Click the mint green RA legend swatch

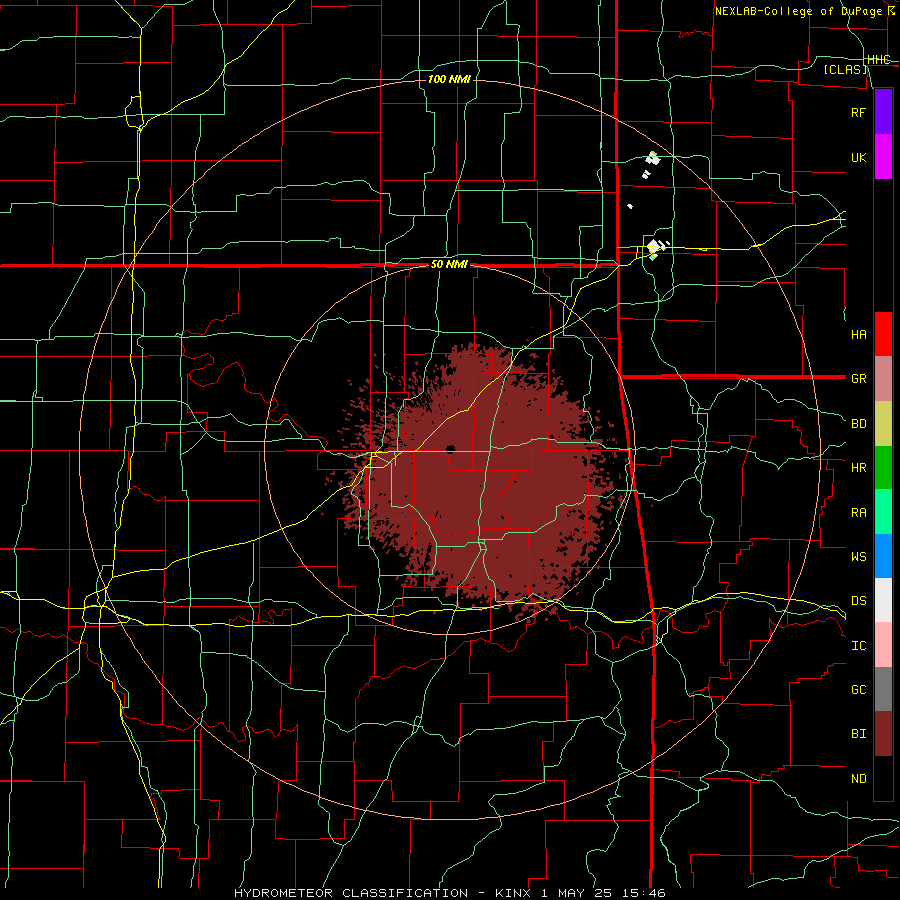(883, 512)
